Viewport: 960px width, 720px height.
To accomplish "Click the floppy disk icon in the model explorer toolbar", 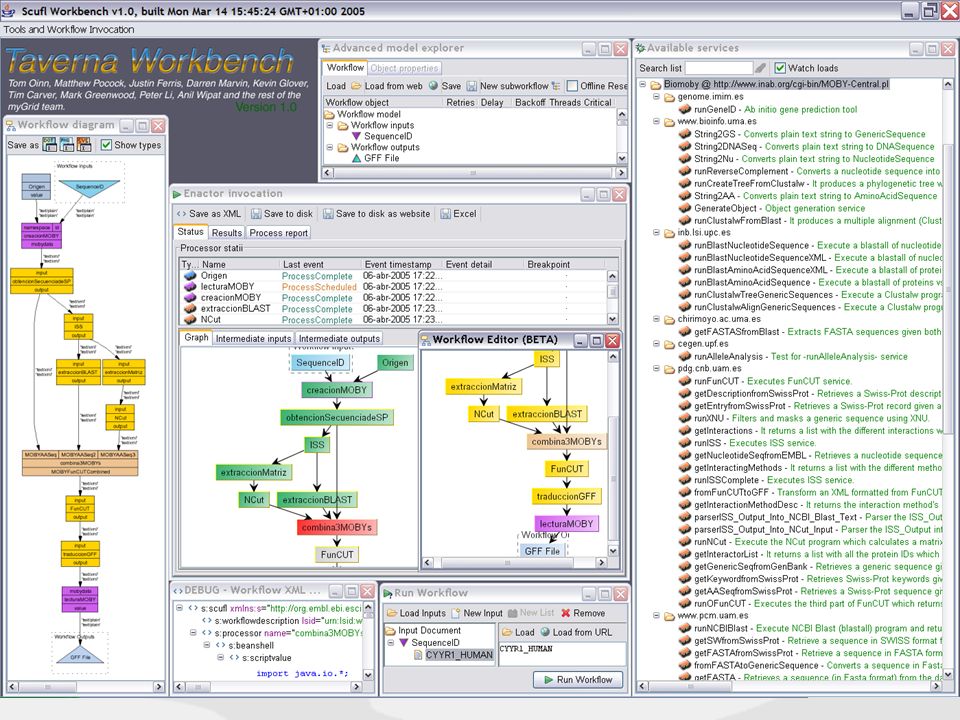I will tap(471, 86).
